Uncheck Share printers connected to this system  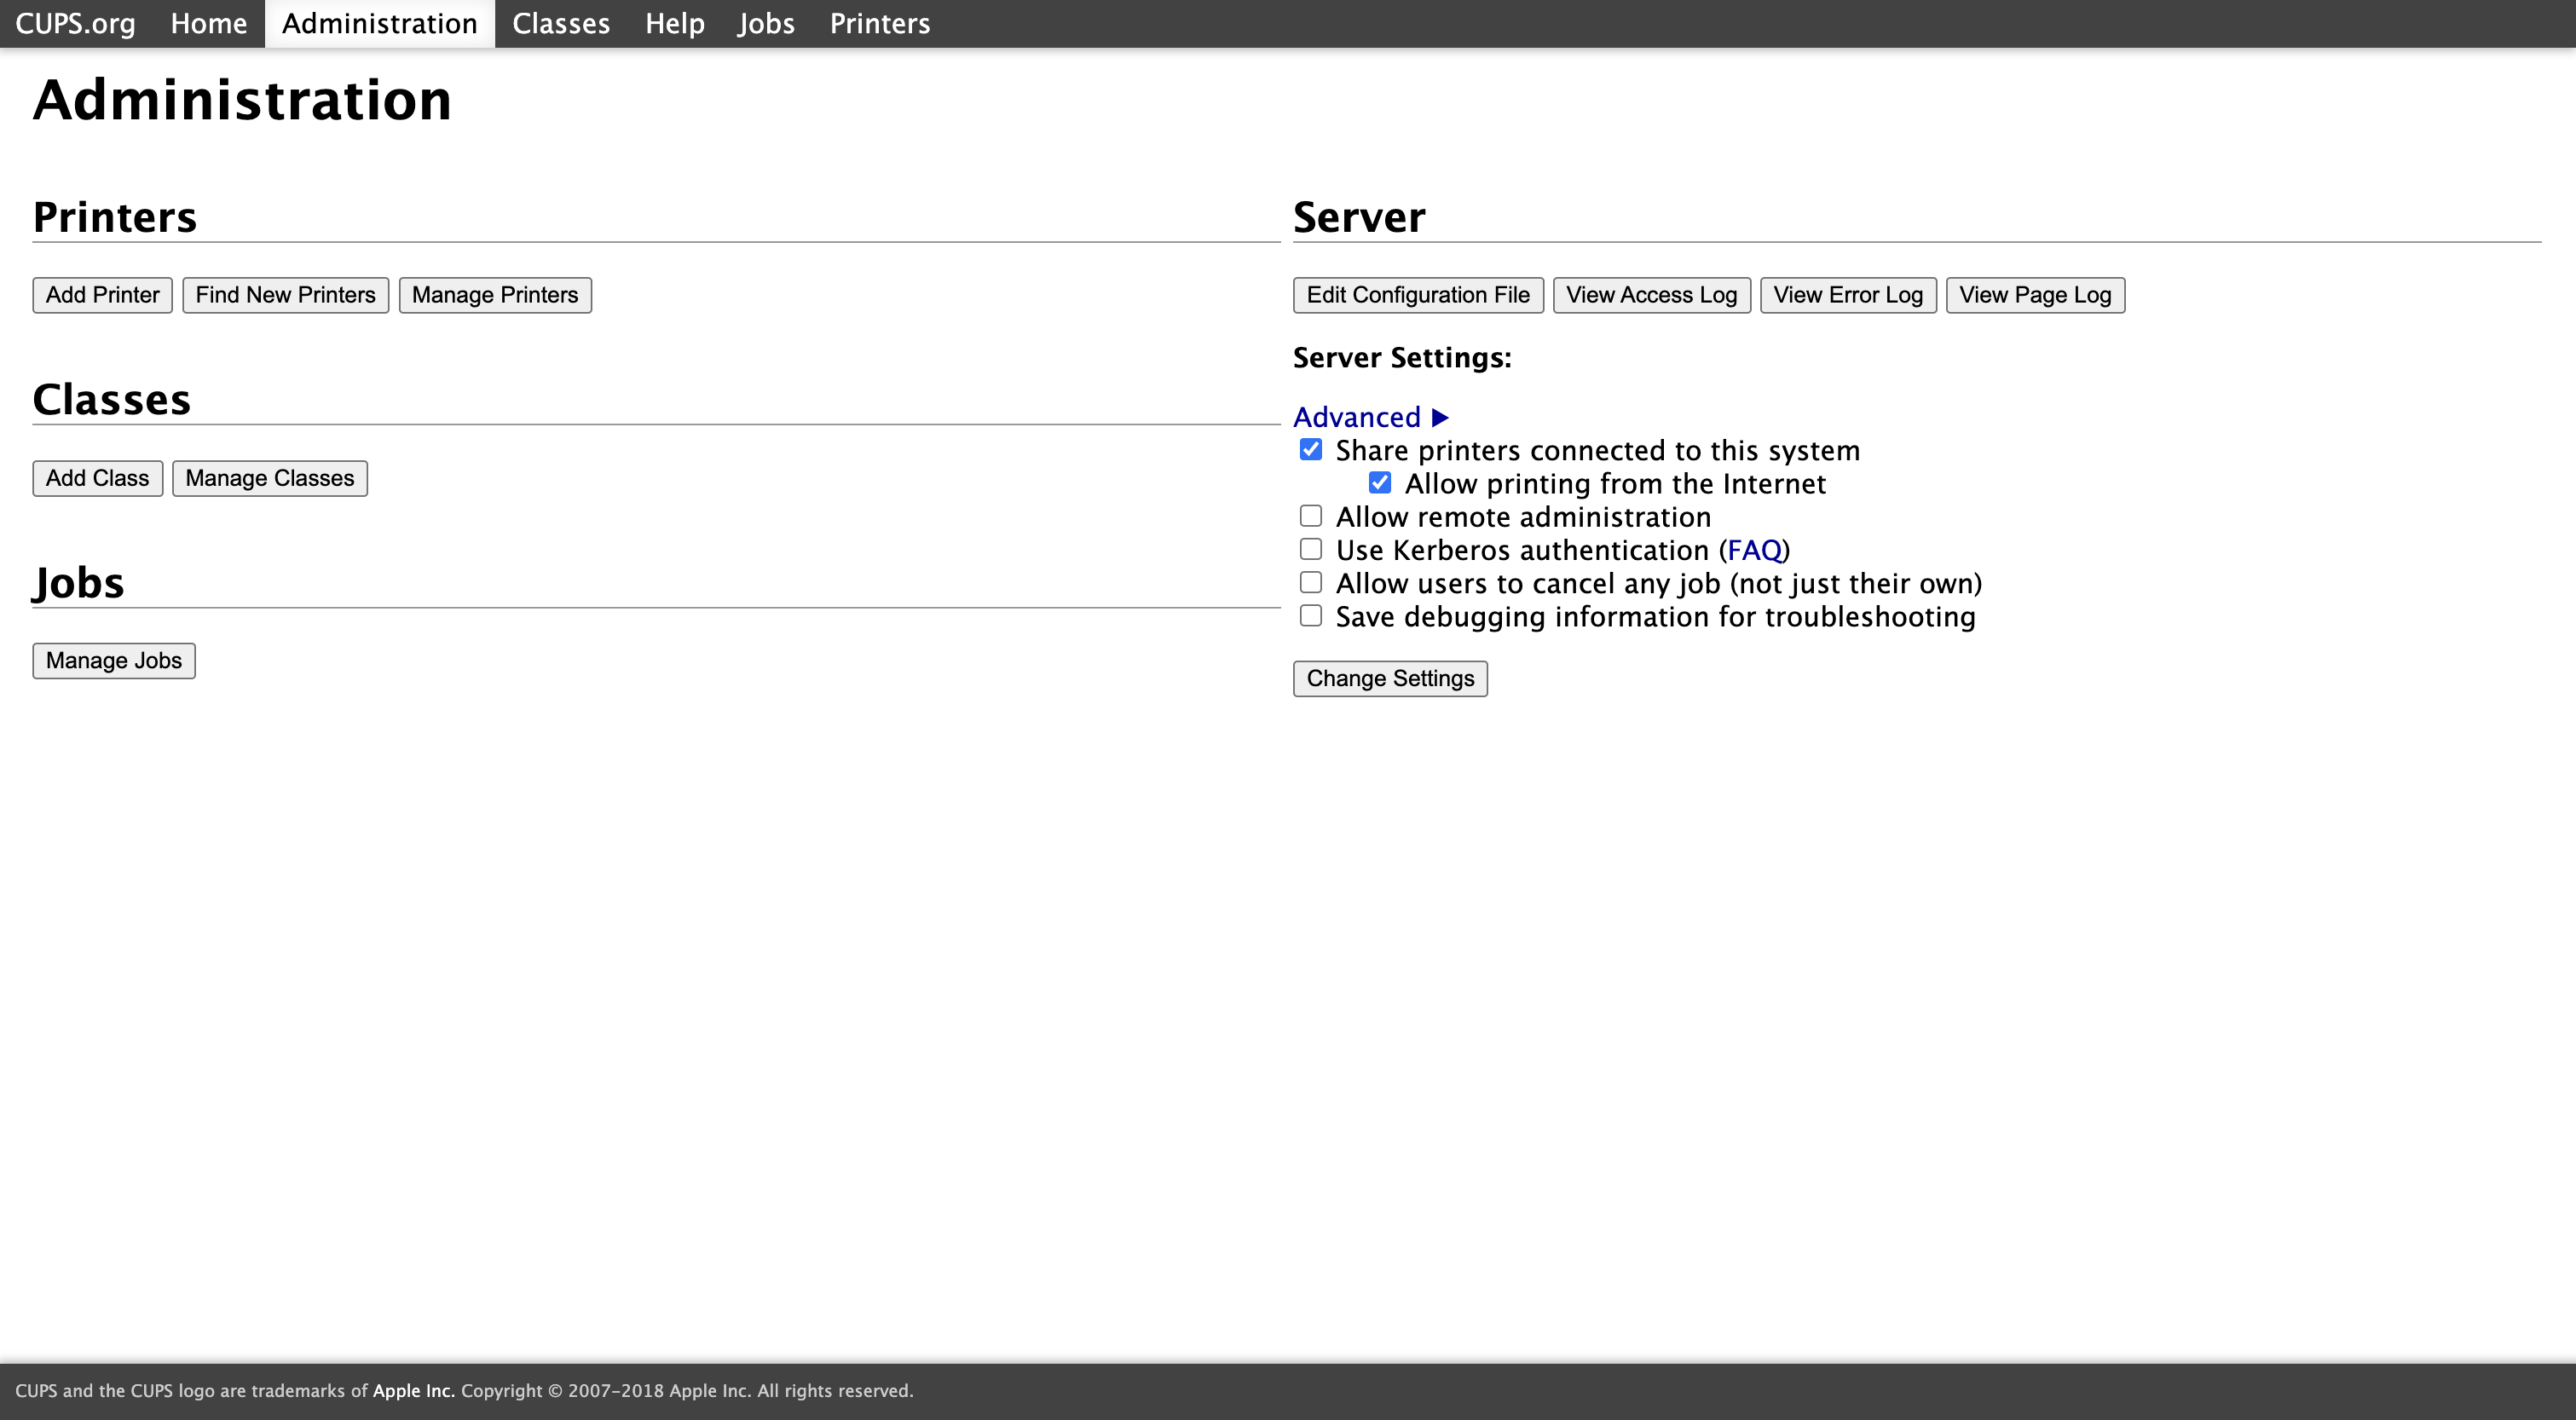1310,450
